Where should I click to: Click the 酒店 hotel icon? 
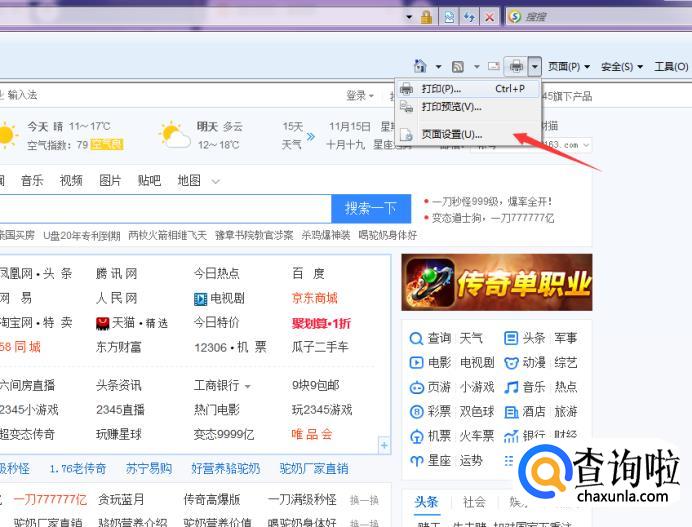click(x=511, y=412)
